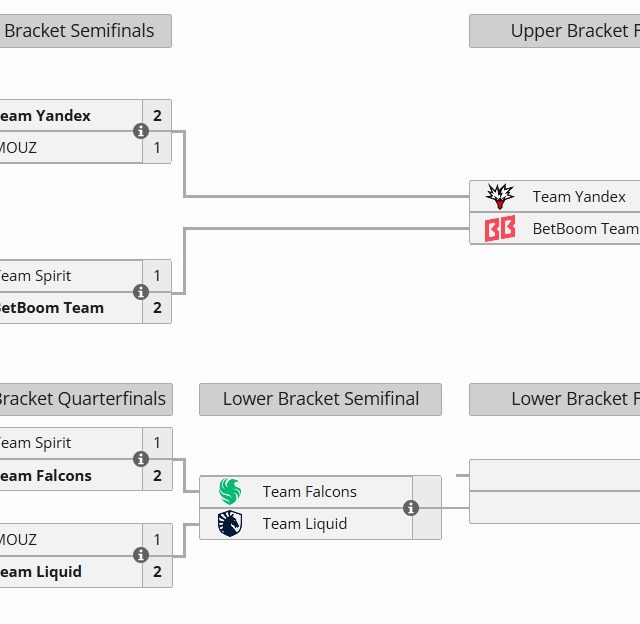Show details for Team Spirit vs Team Falcons
This screenshot has height=624, width=640.
pos(141,459)
